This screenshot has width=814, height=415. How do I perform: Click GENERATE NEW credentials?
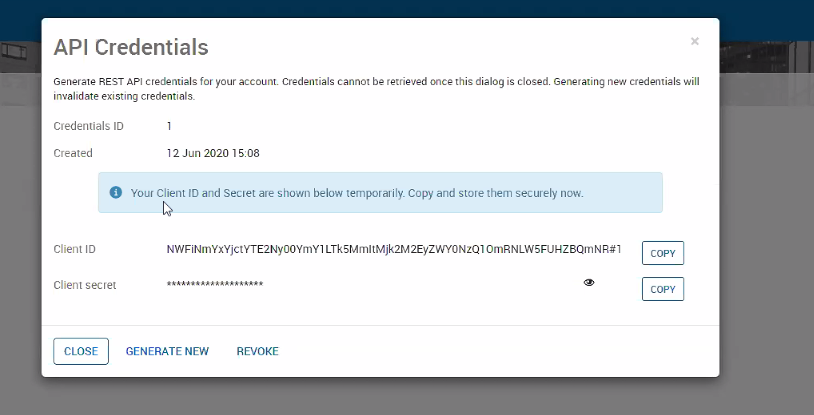pyautogui.click(x=167, y=351)
